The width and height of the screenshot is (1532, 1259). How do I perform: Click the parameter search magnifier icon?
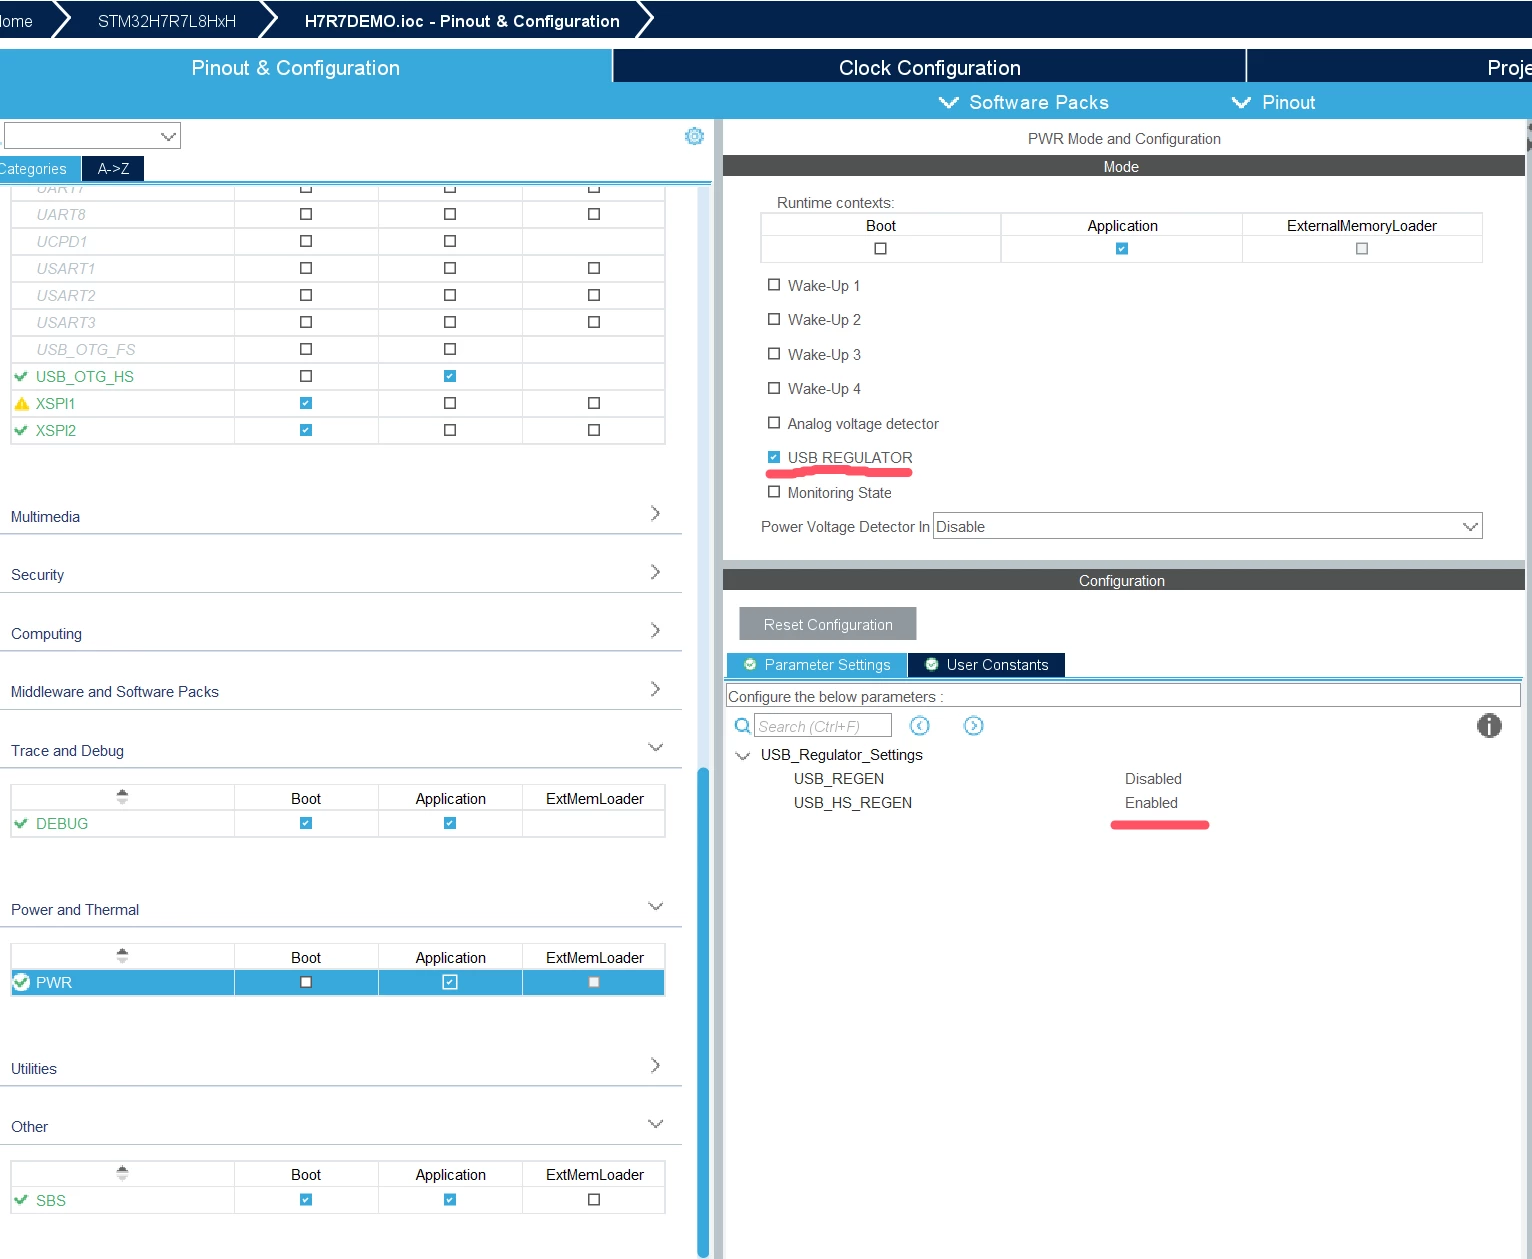(742, 726)
